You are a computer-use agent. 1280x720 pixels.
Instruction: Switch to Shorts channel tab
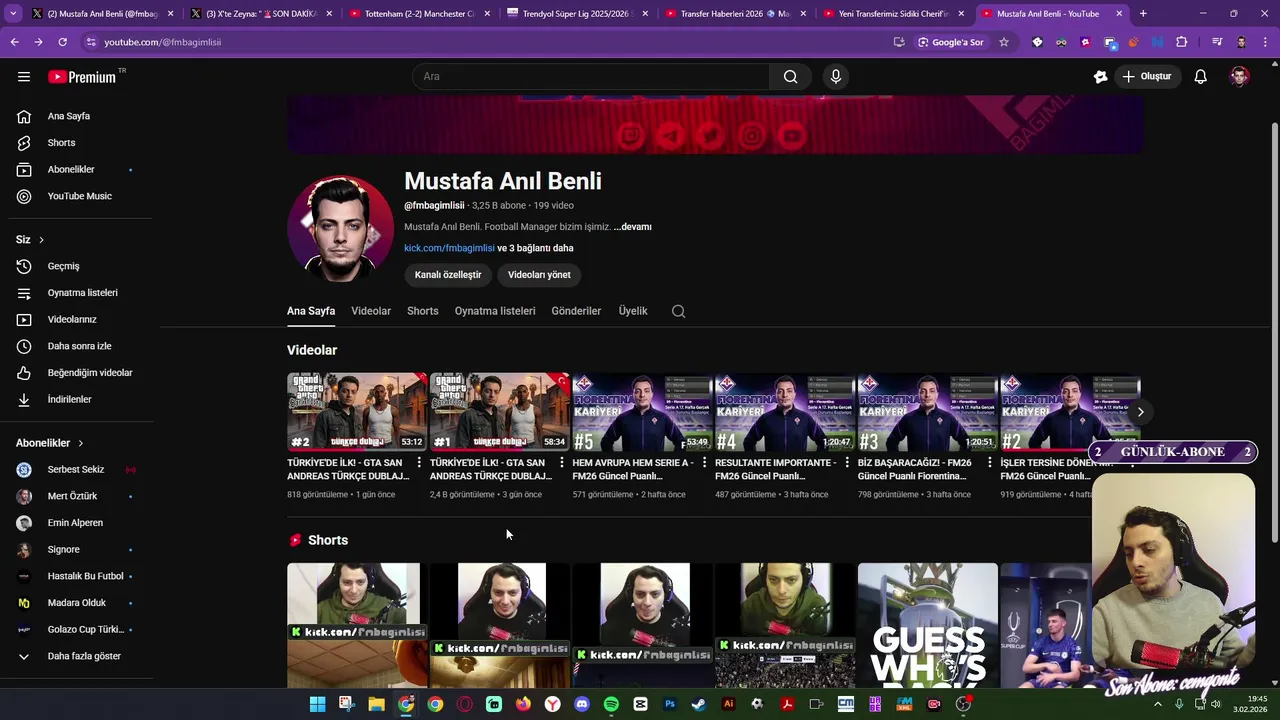point(422,311)
